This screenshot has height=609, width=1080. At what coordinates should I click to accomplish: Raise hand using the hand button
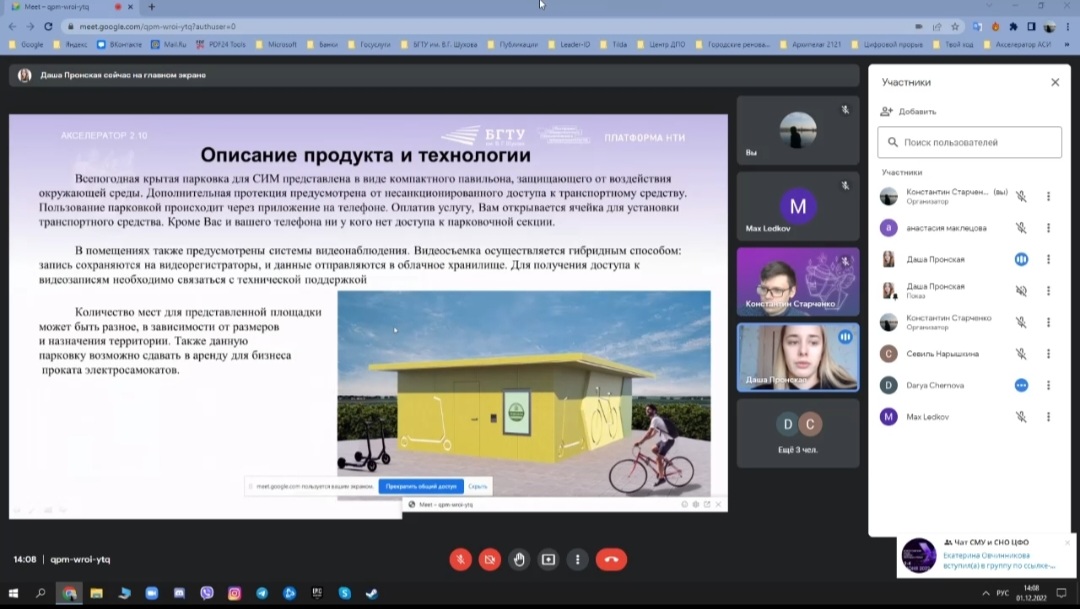pos(519,559)
